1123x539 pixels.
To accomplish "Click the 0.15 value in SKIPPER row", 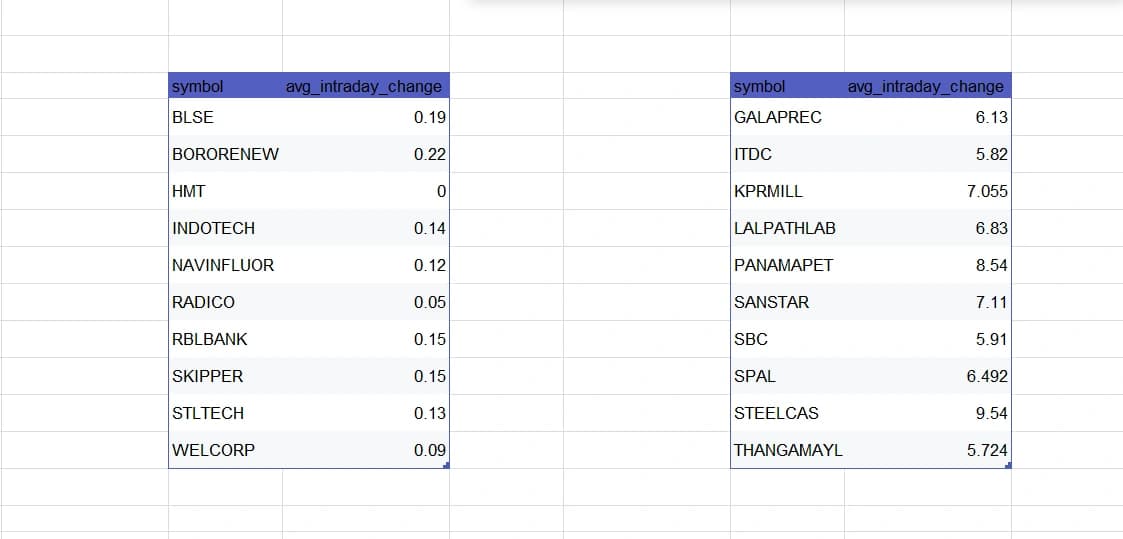I will (x=366, y=377).
